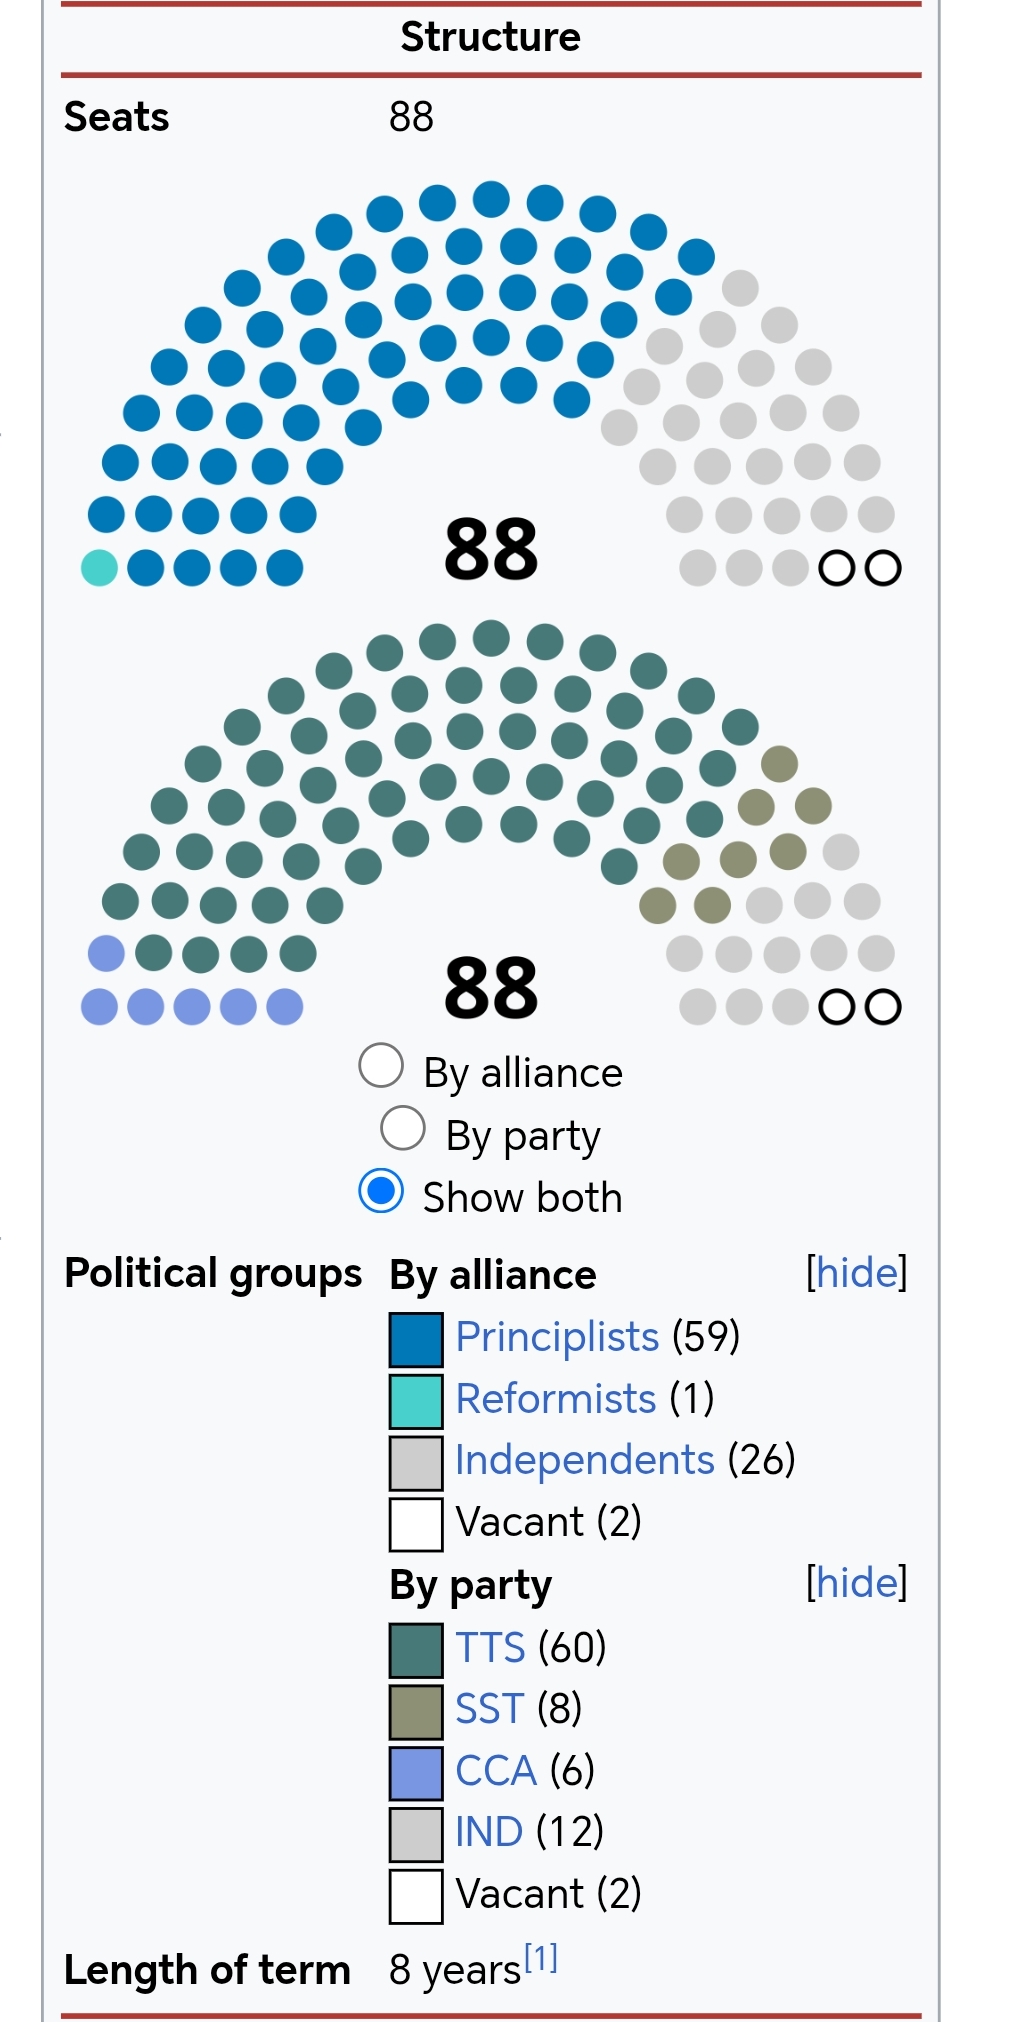Select the Show both radio button
Screen dimensions: 1009x2022
pos(381,1191)
